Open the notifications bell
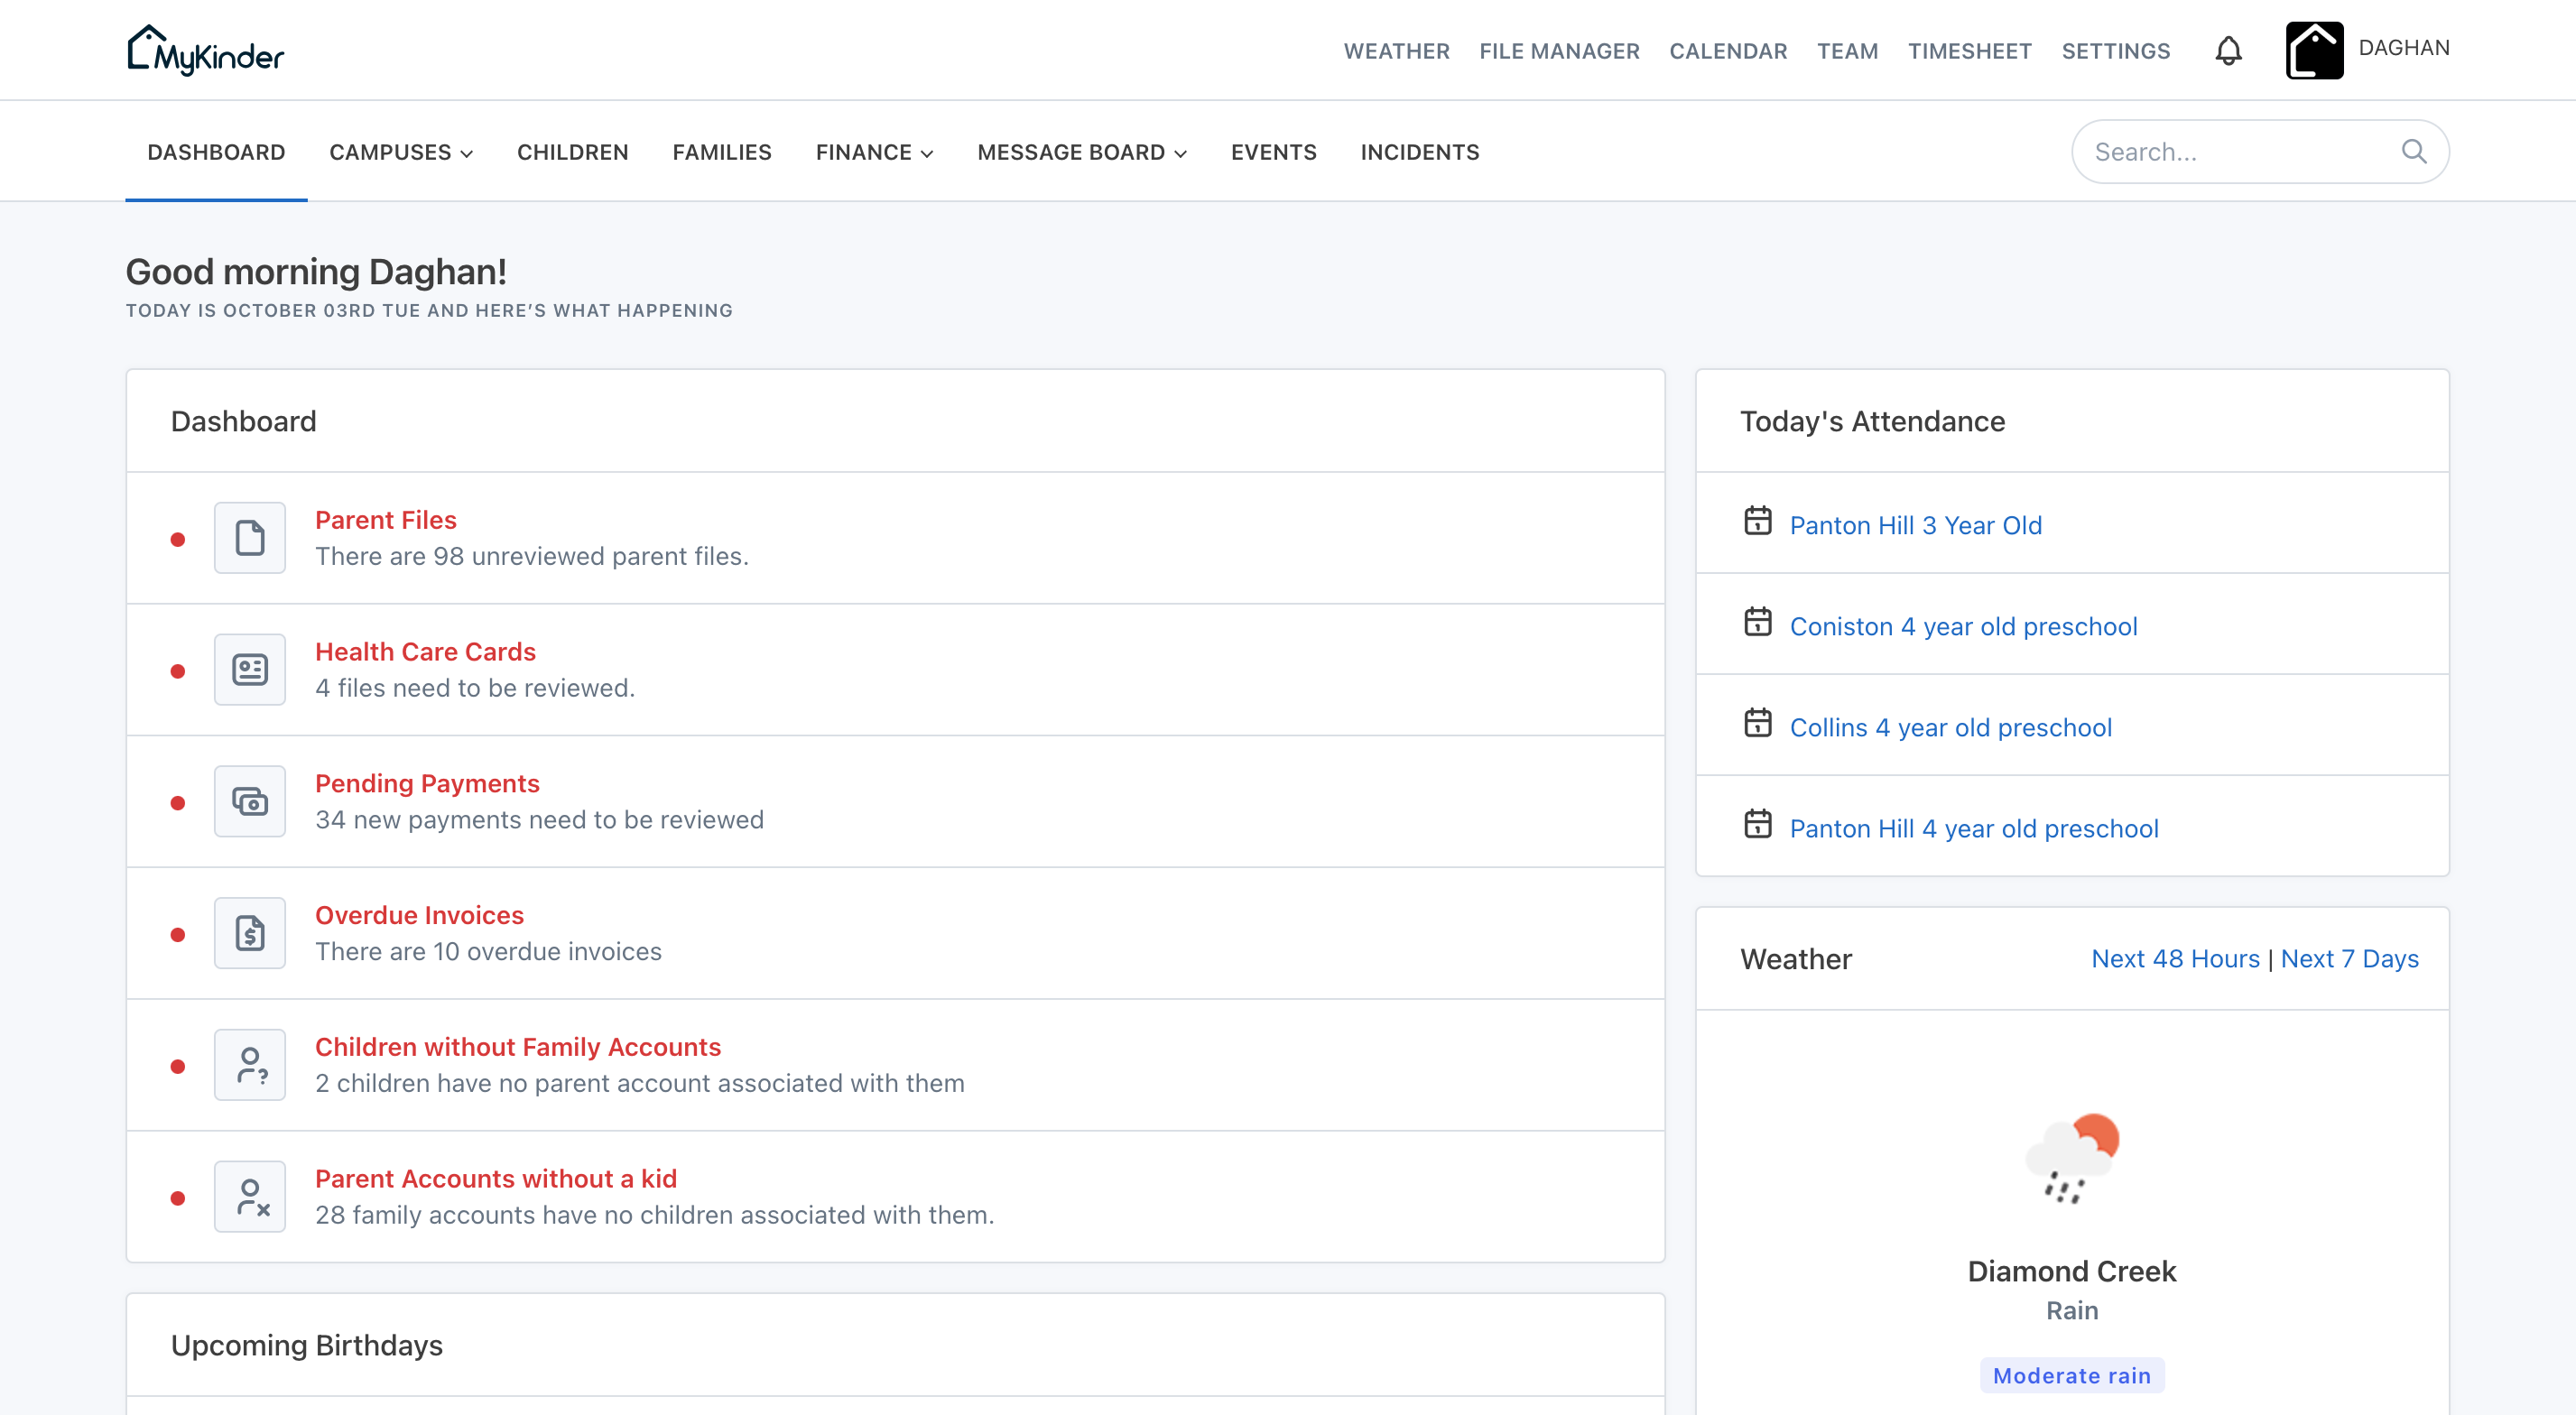The image size is (2576, 1415). click(x=2228, y=50)
